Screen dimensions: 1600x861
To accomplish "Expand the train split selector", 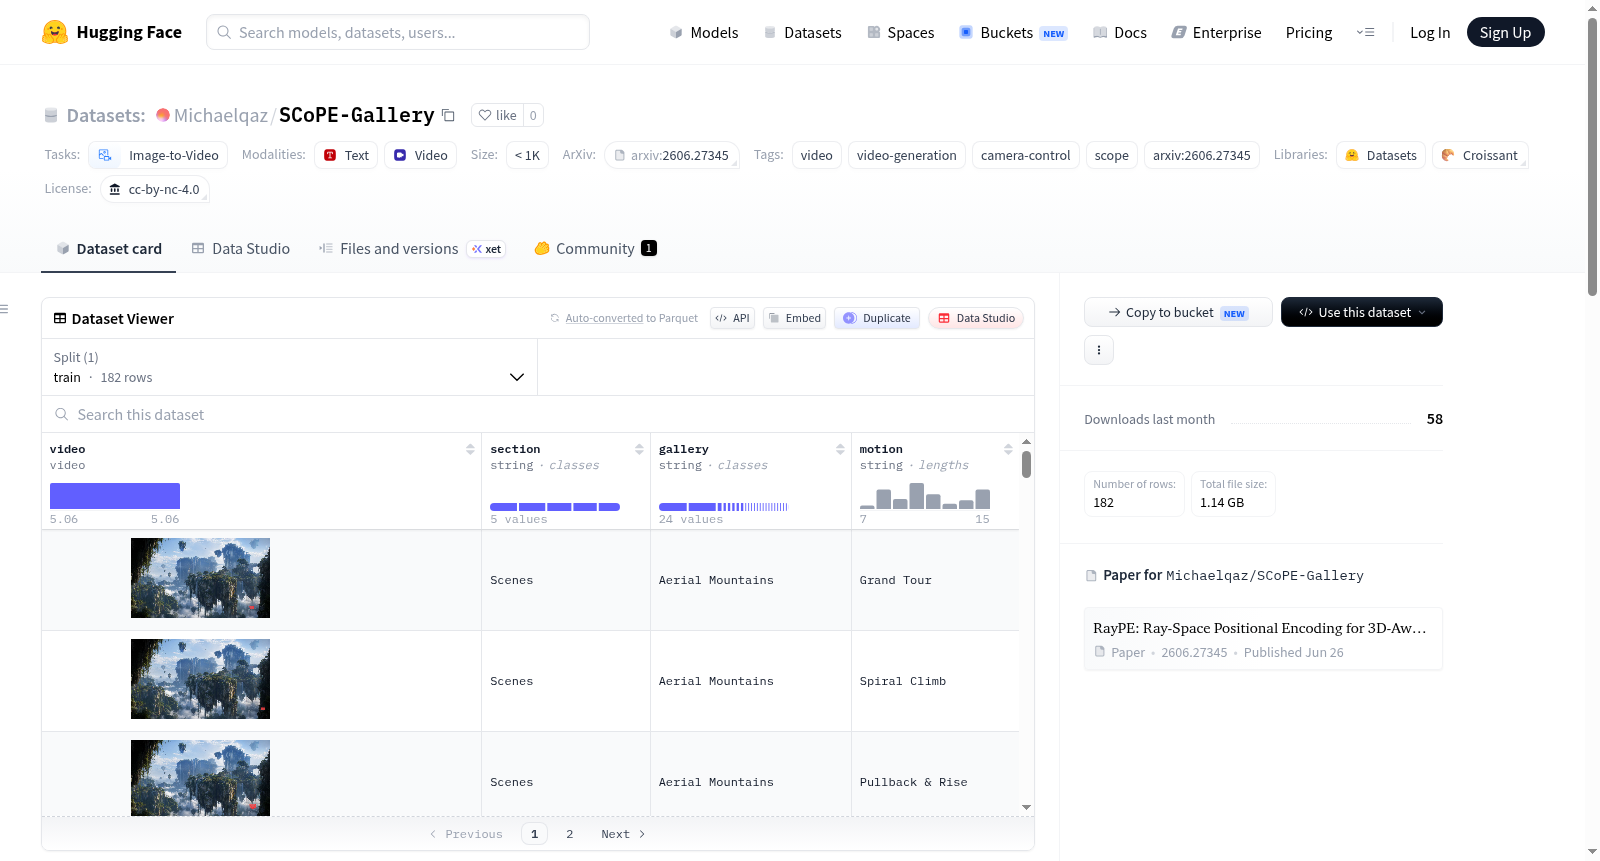I will pos(289,367).
